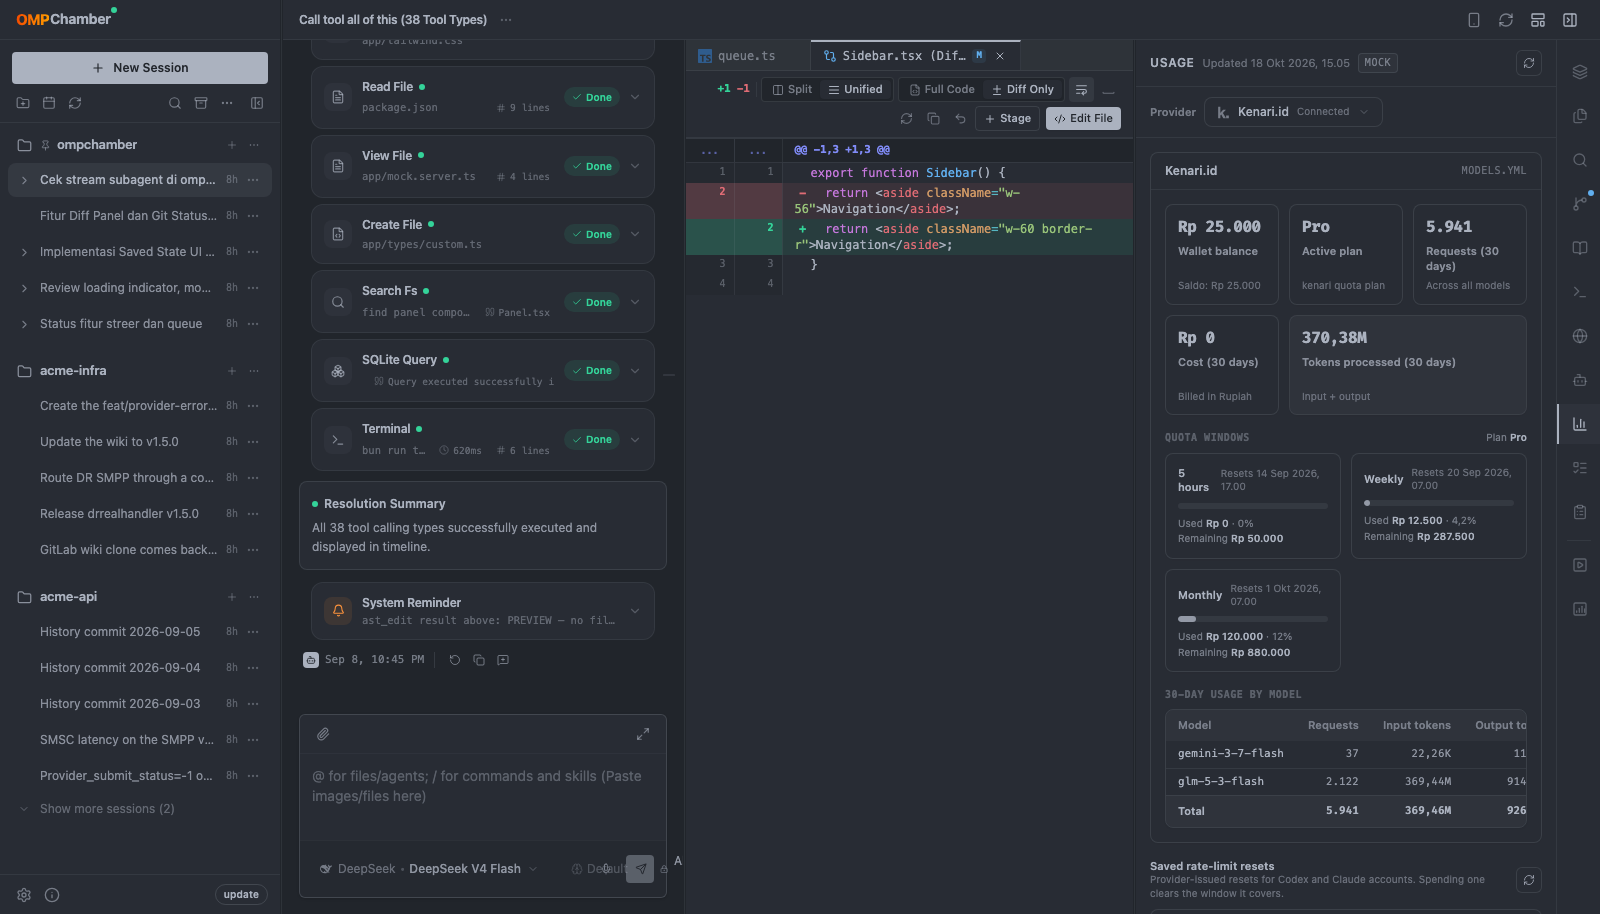Open the globe icon in right rail

tap(1580, 336)
